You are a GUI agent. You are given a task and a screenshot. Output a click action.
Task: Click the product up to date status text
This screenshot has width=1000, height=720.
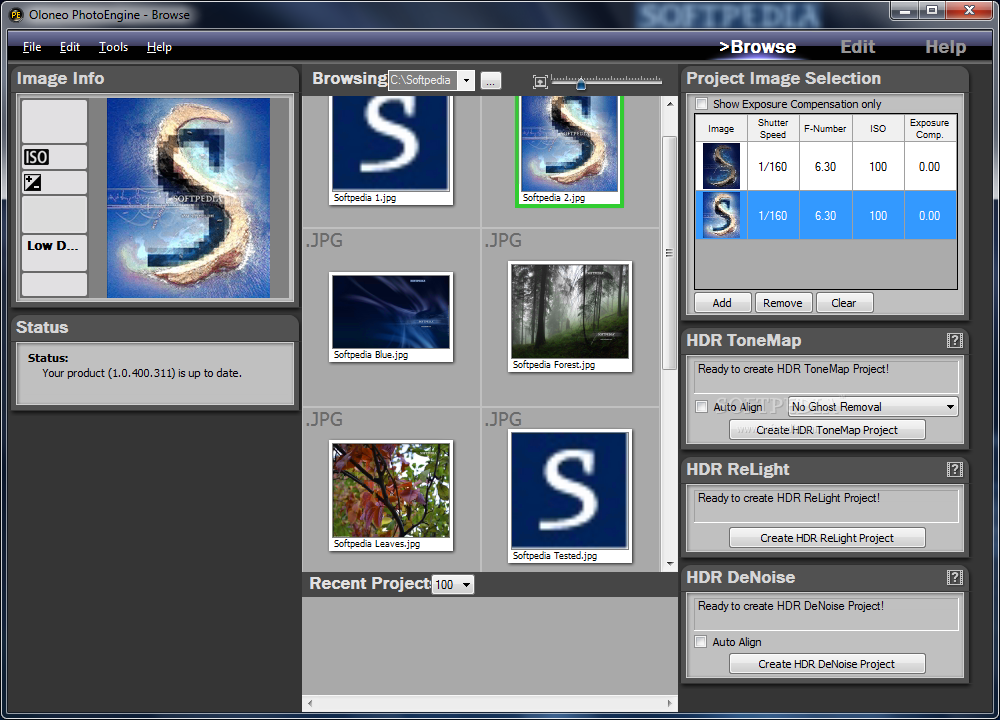coord(142,373)
